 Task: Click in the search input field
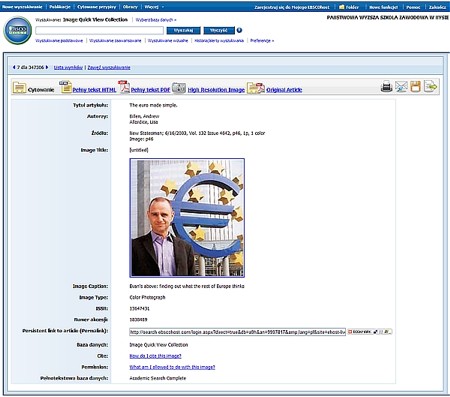pos(100,30)
